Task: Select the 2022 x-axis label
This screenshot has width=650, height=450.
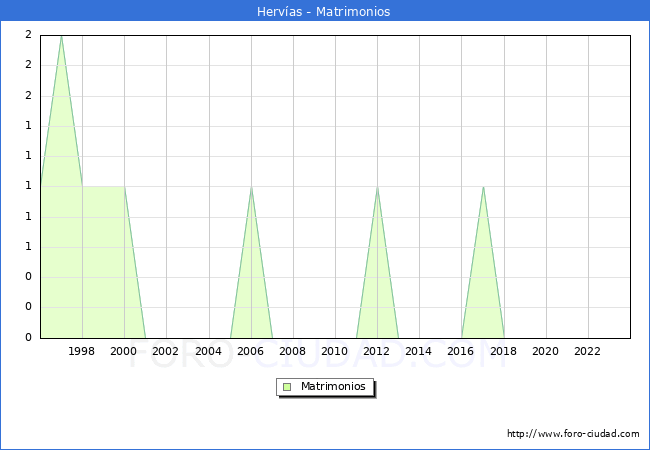Action: [587, 351]
